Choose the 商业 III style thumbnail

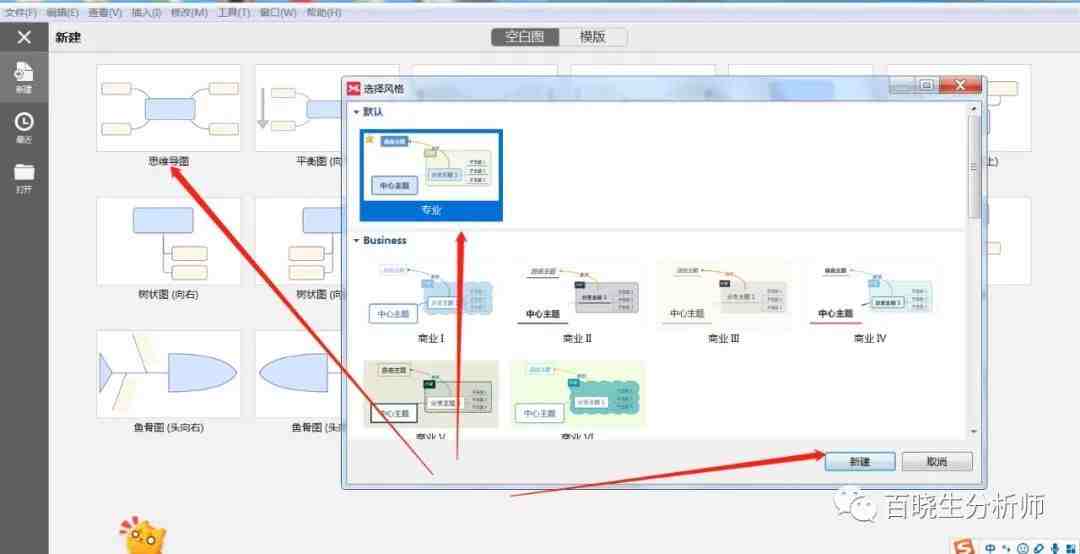723,295
